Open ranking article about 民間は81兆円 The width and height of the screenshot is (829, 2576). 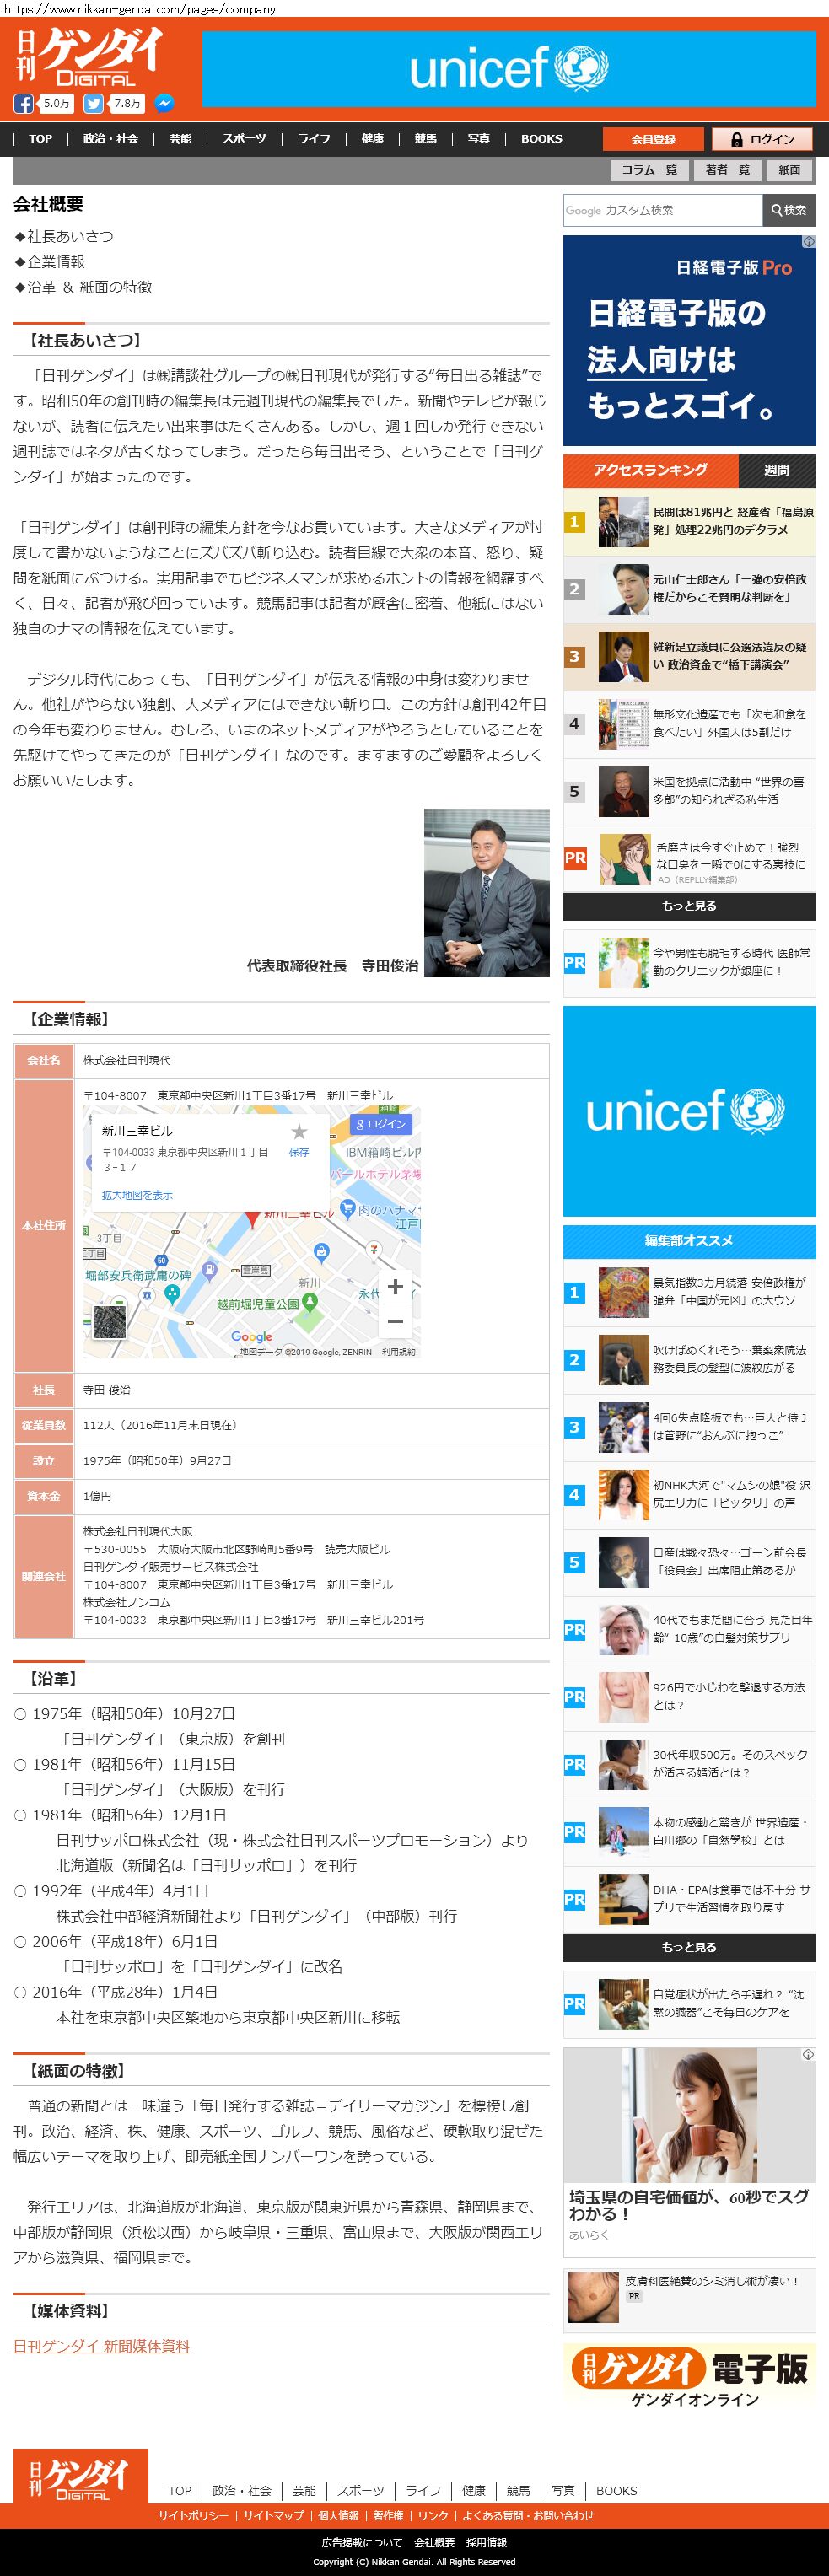(x=689, y=521)
